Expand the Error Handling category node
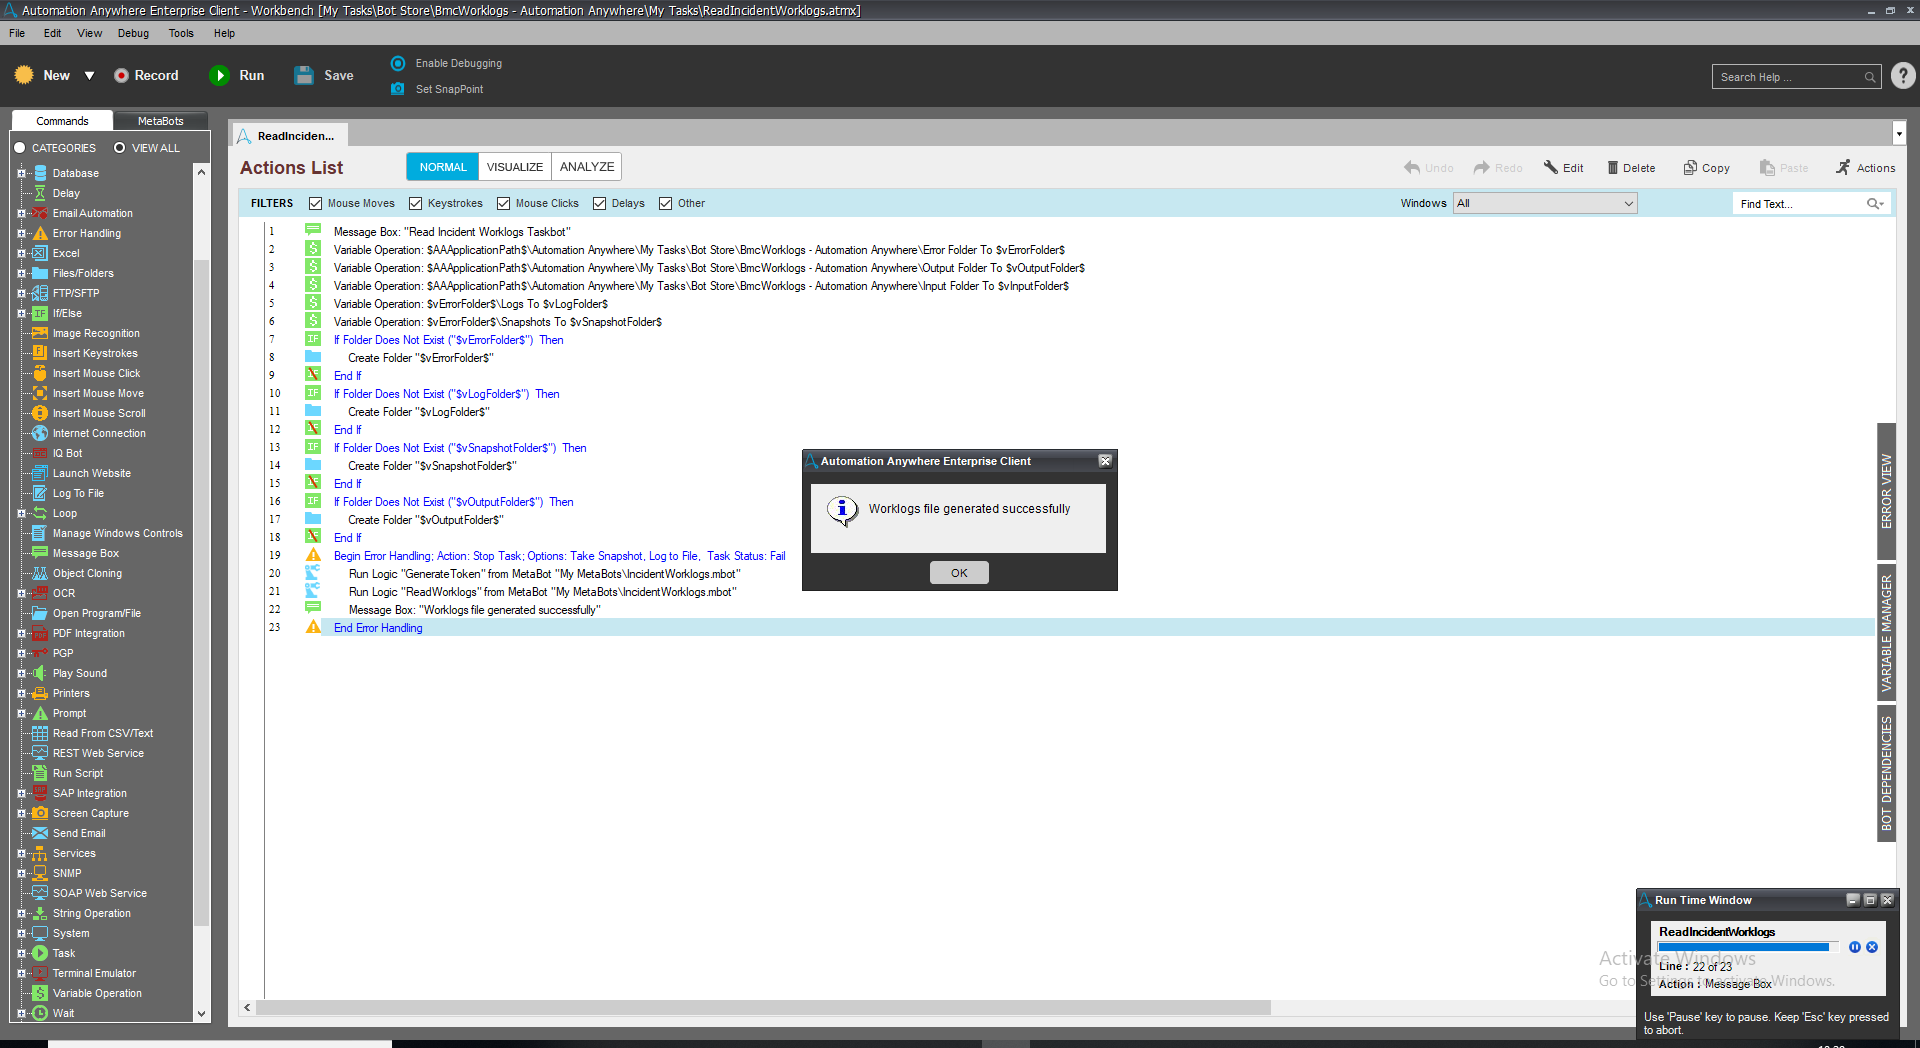 point(21,233)
